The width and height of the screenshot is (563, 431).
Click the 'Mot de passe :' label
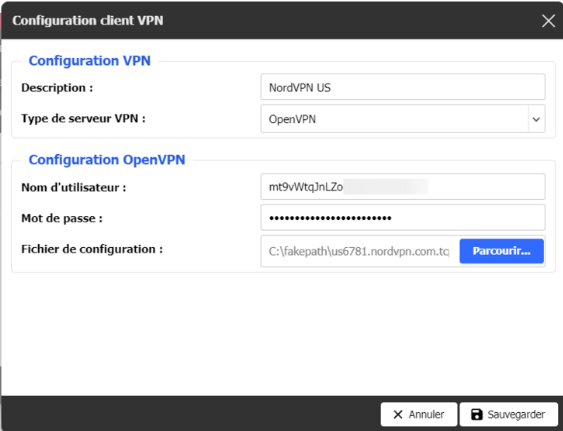coord(62,218)
